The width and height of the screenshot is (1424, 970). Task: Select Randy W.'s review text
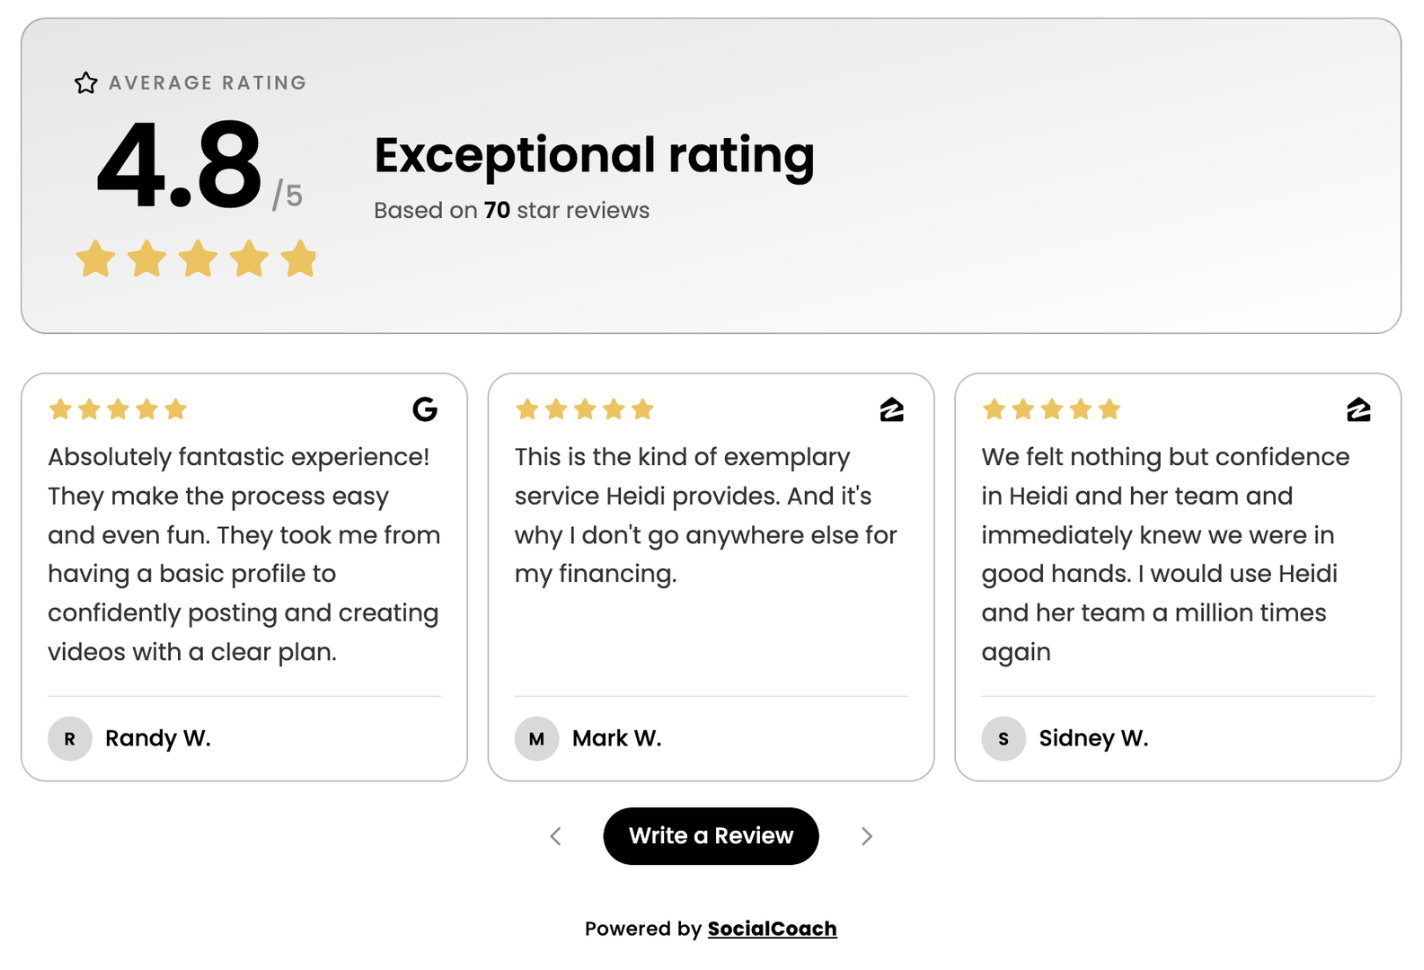coord(244,554)
